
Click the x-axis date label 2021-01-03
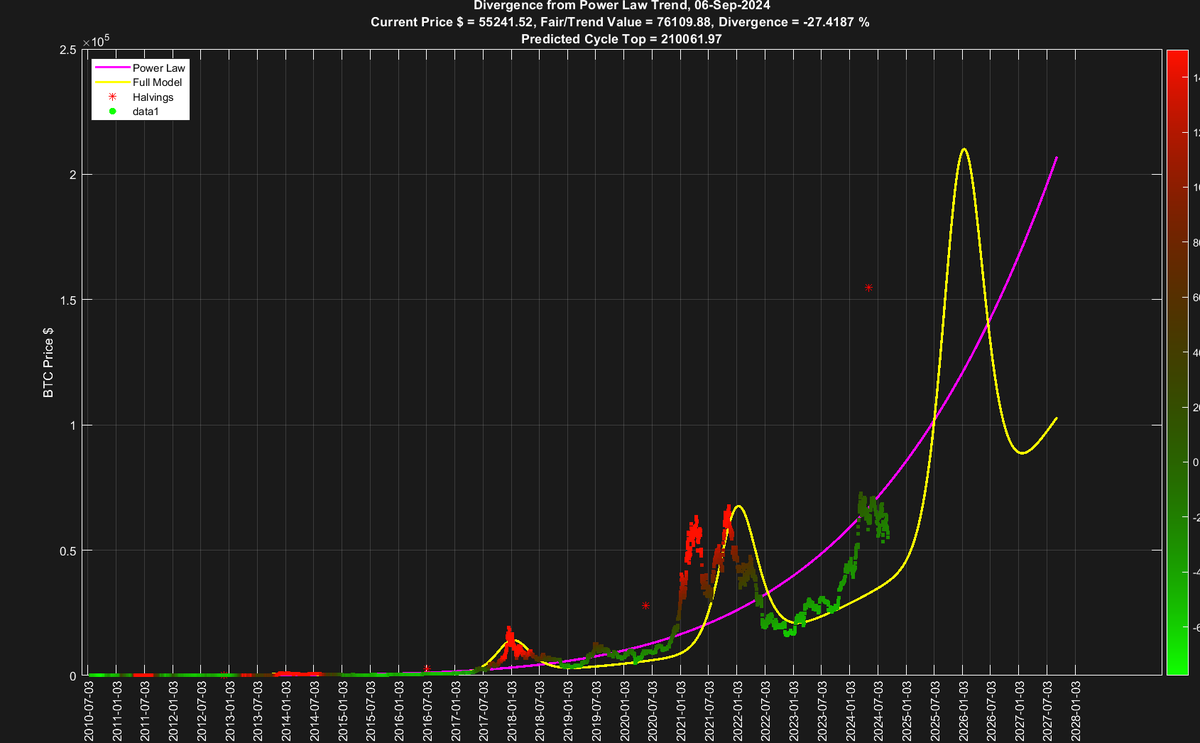681,710
